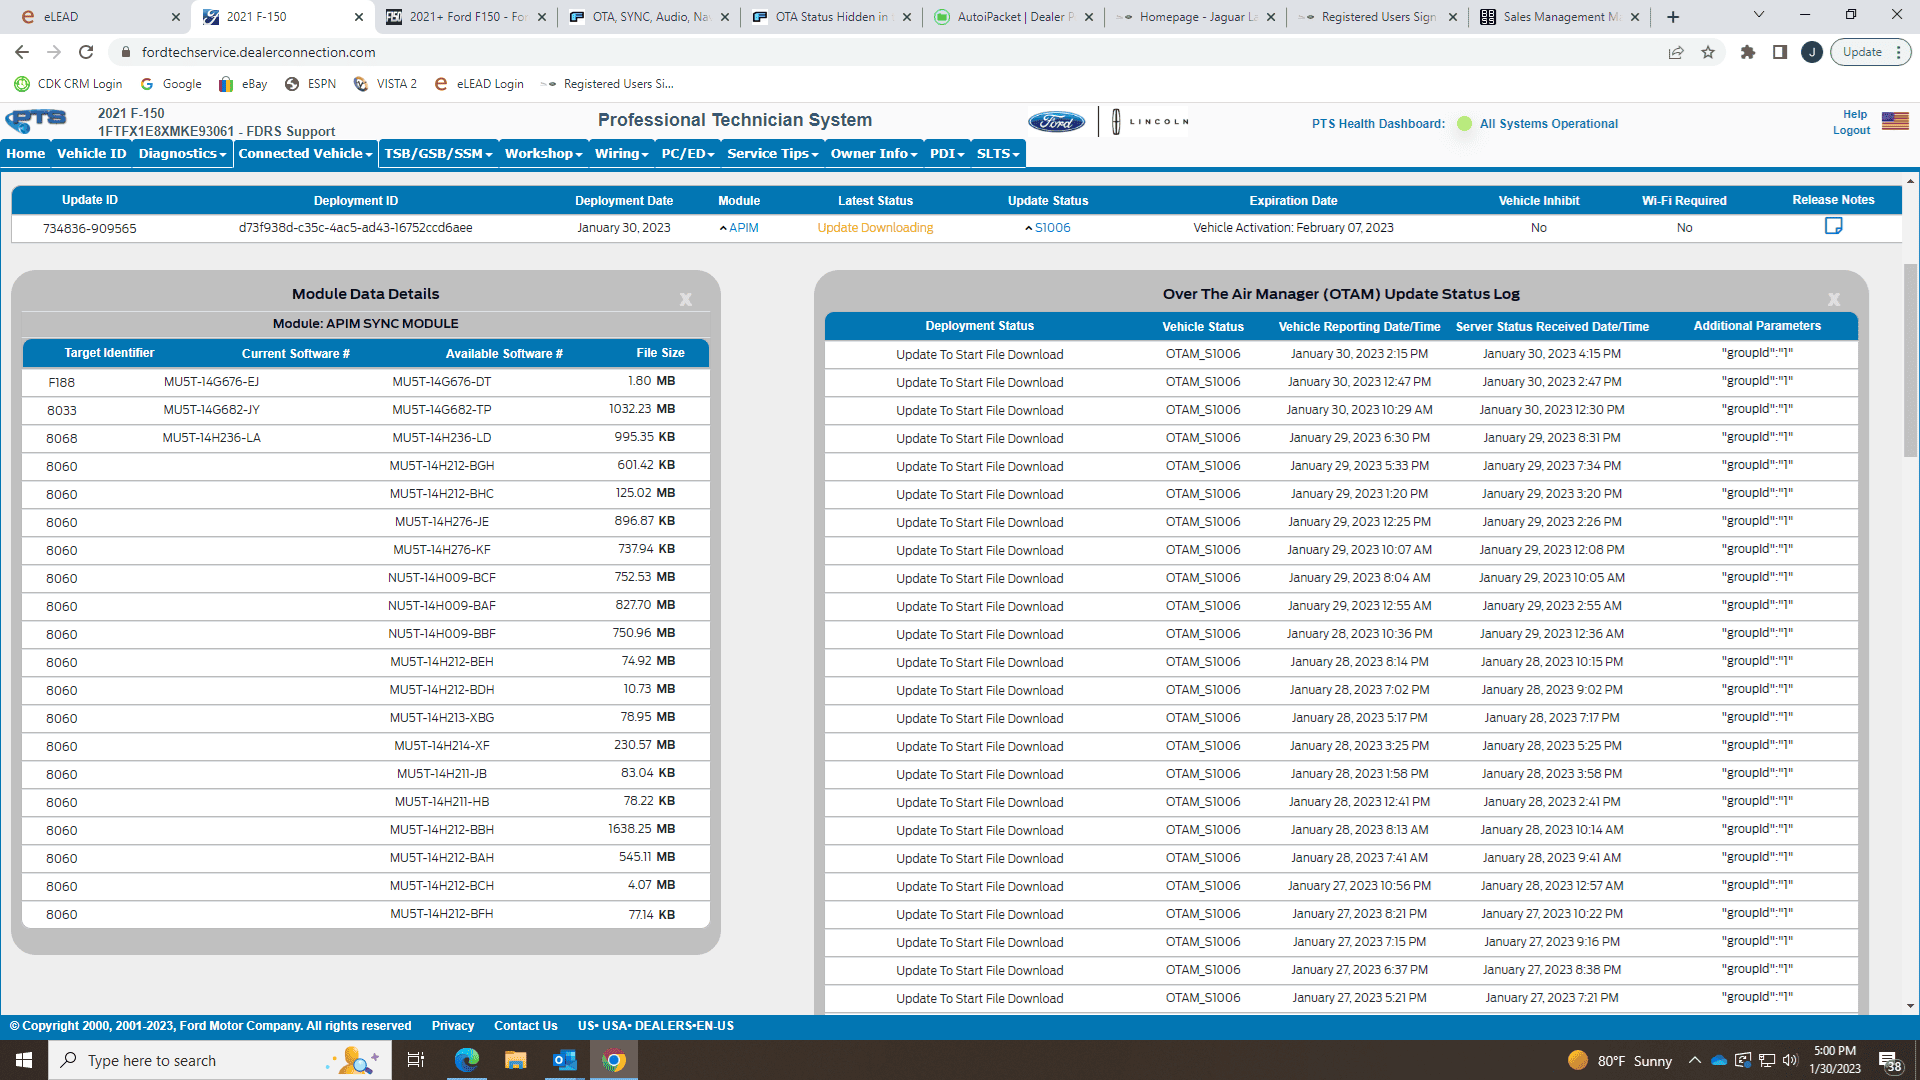Open the Release Notes document icon
Image resolution: width=1920 pixels, height=1080 pixels.
pyautogui.click(x=1833, y=226)
